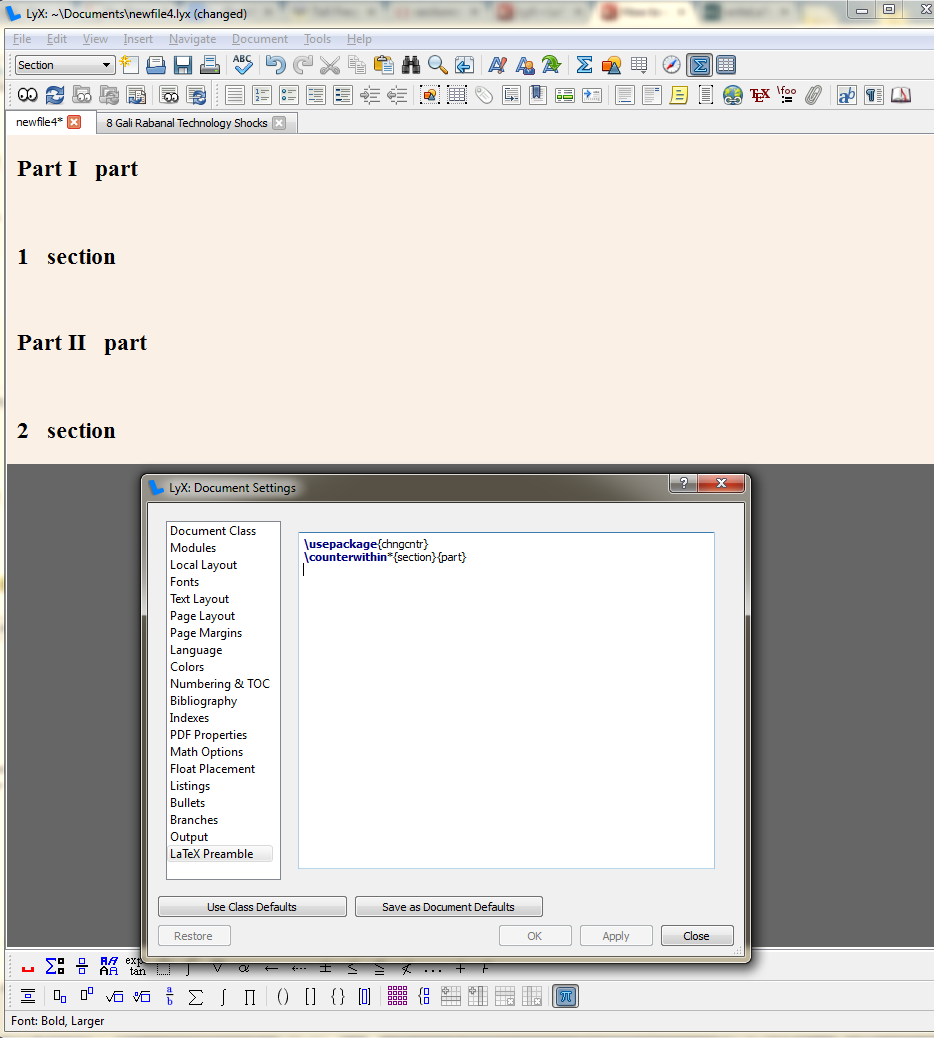Open paragraph settings icon

874,95
